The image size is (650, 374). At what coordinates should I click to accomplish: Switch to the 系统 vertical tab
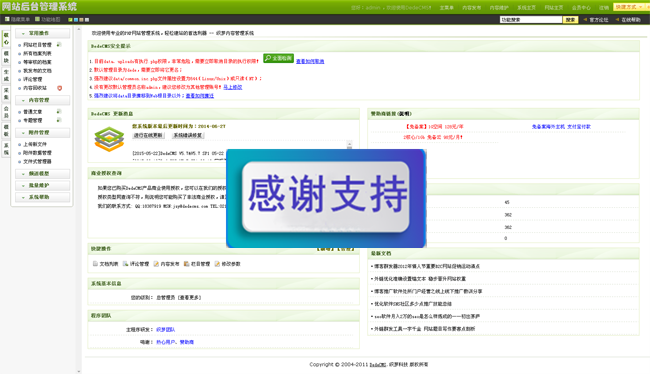6,148
